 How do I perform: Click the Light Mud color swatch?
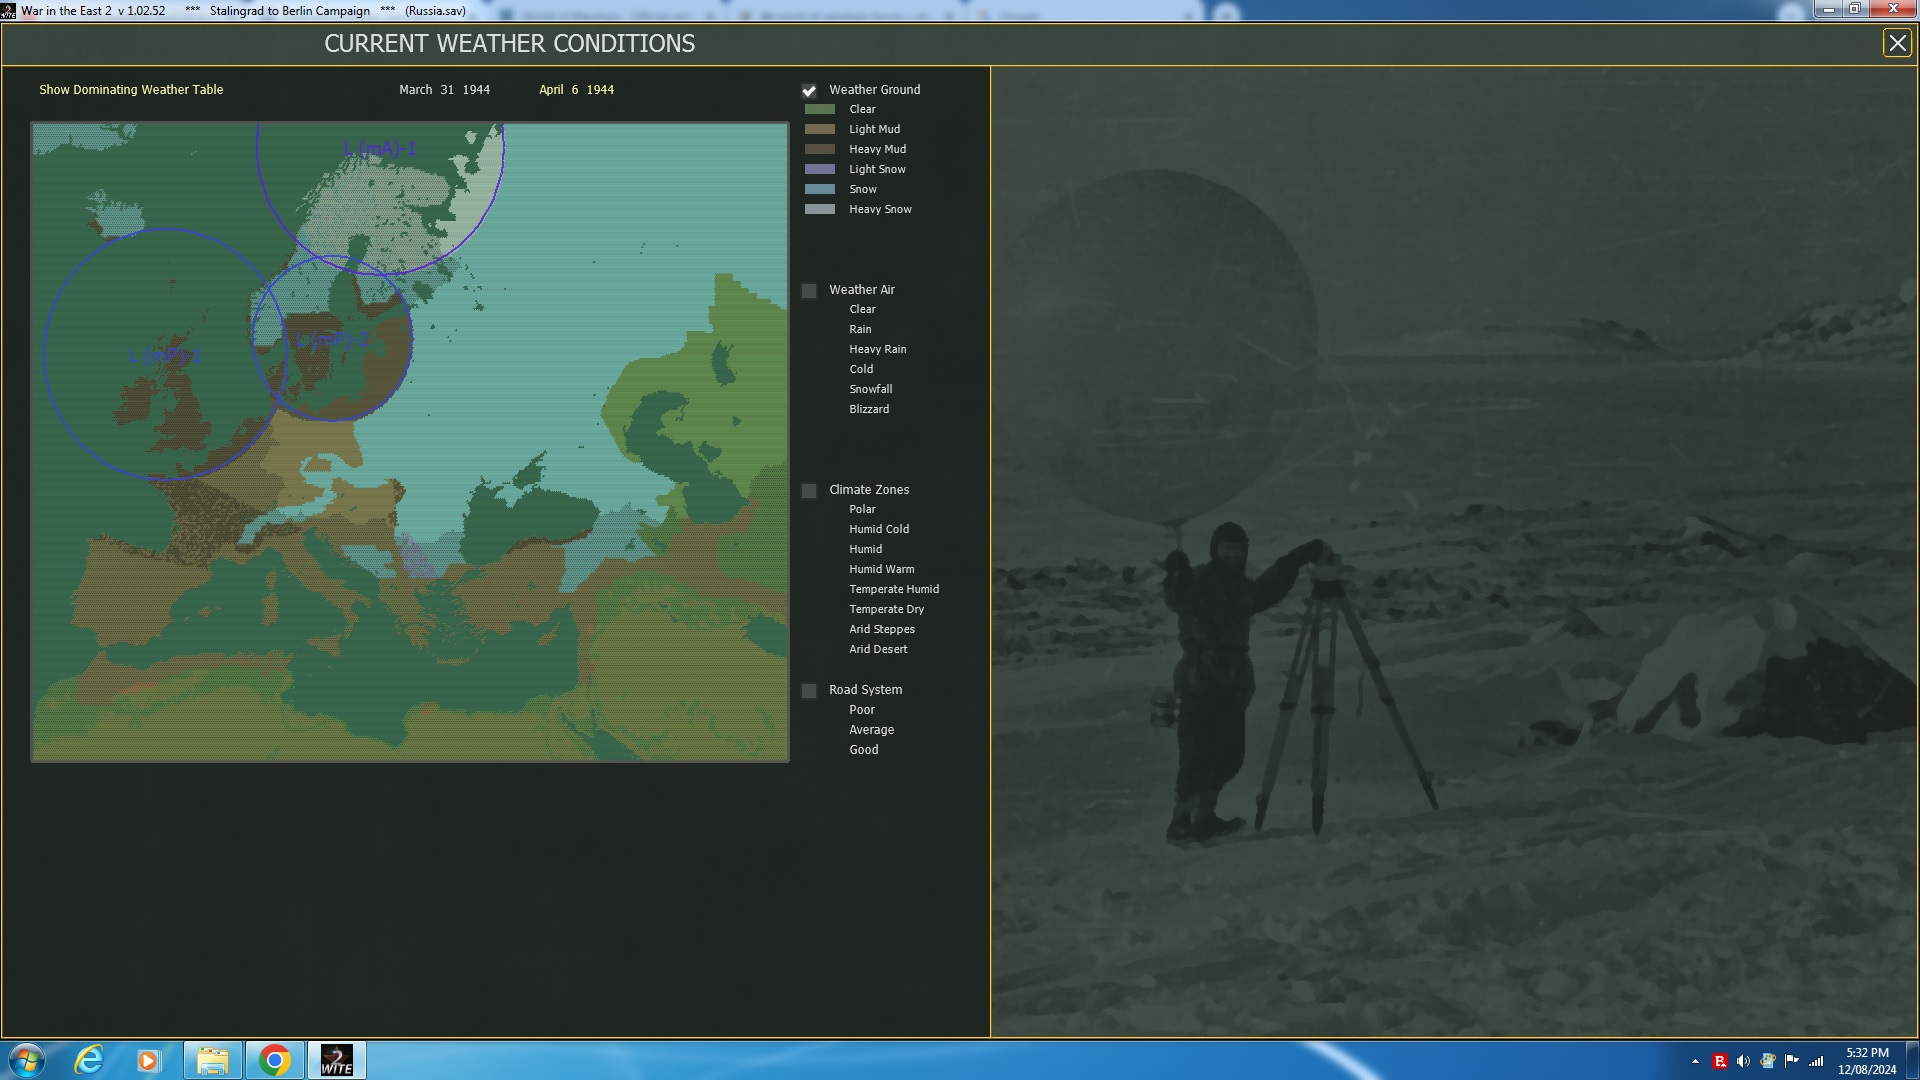(819, 130)
